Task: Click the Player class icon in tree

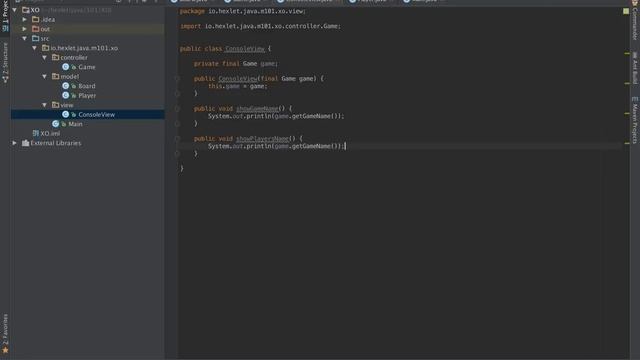Action: point(65,95)
